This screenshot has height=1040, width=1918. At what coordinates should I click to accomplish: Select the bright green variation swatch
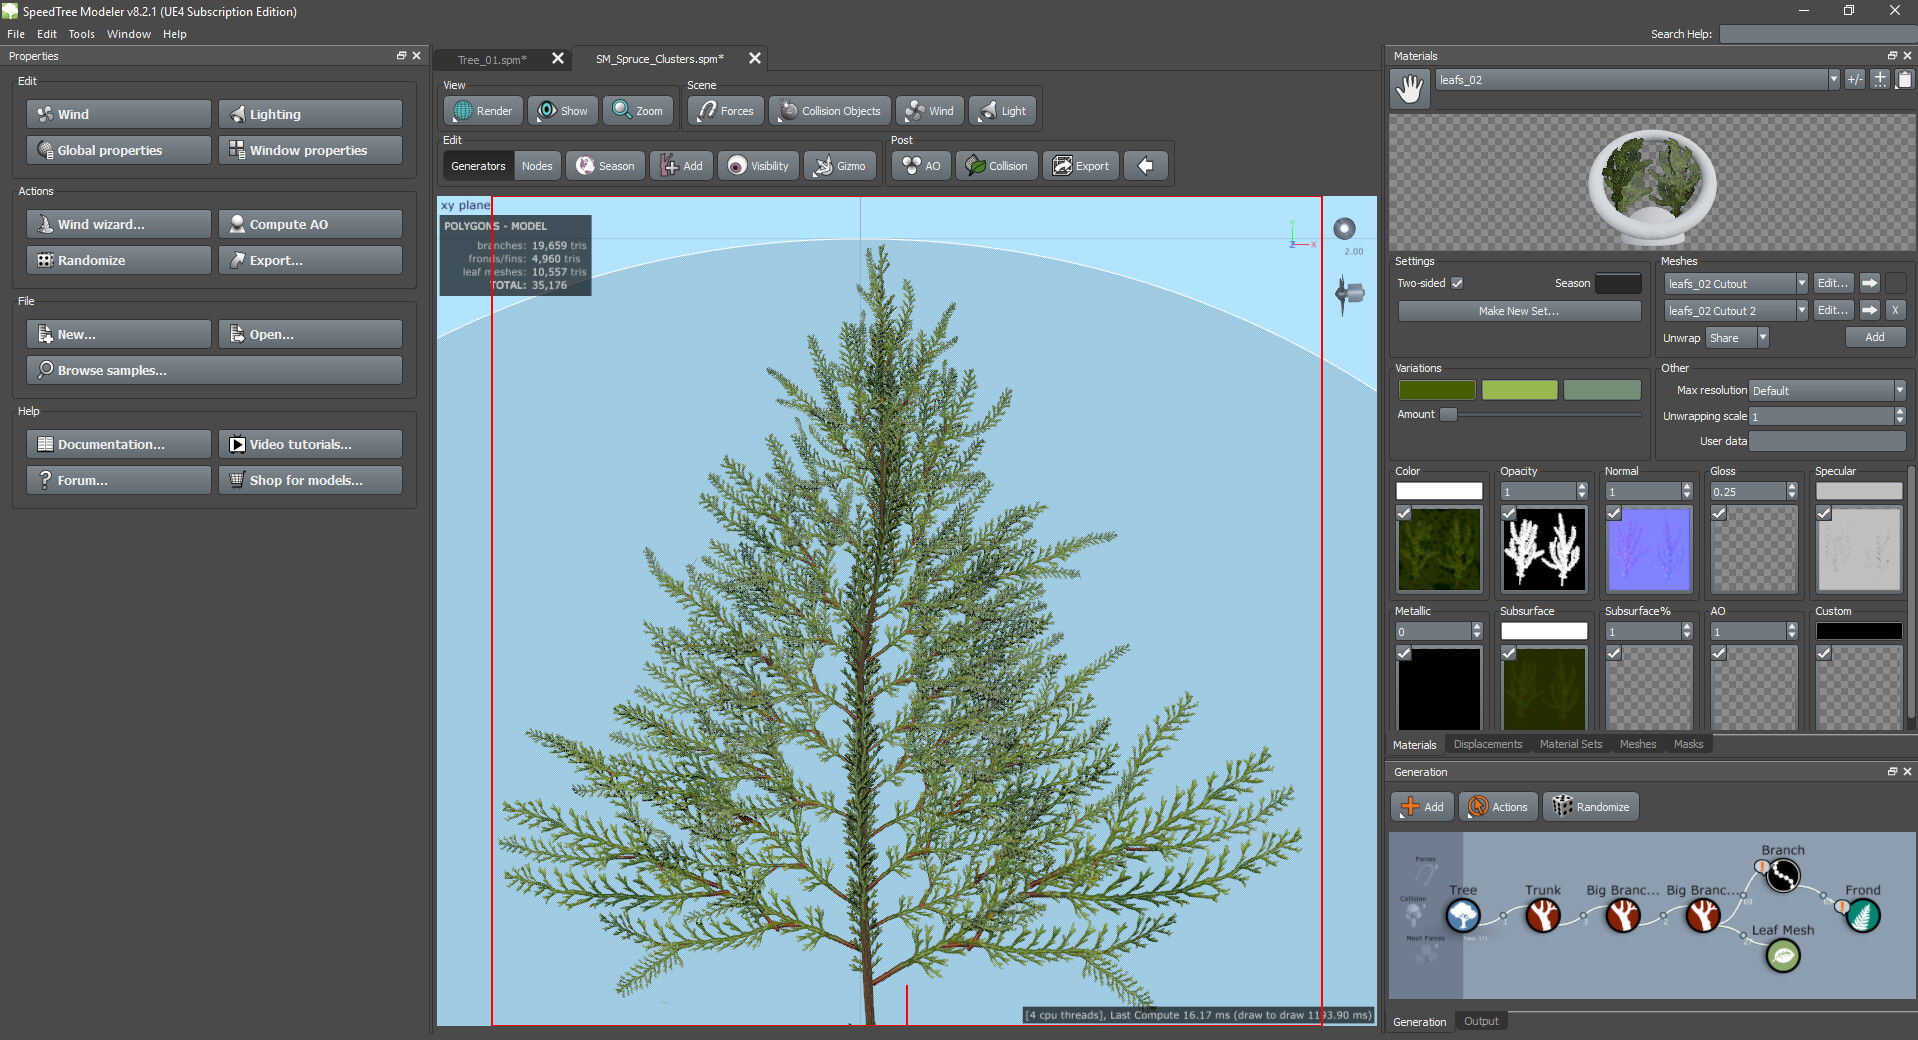[1519, 390]
